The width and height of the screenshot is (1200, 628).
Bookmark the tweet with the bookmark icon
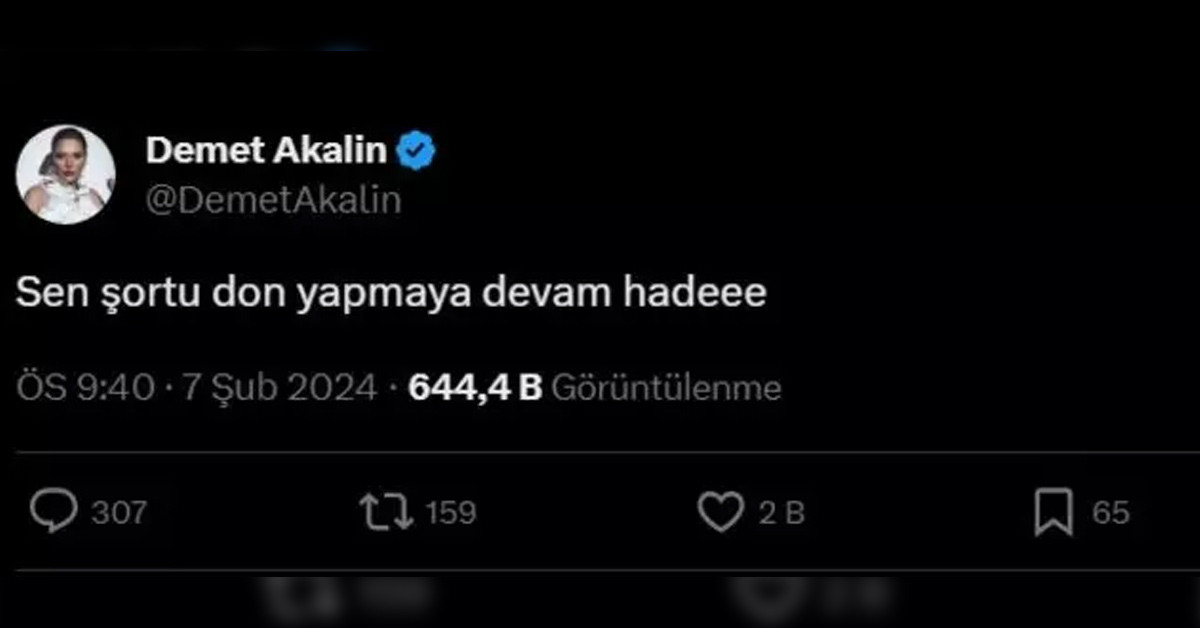point(1053,512)
